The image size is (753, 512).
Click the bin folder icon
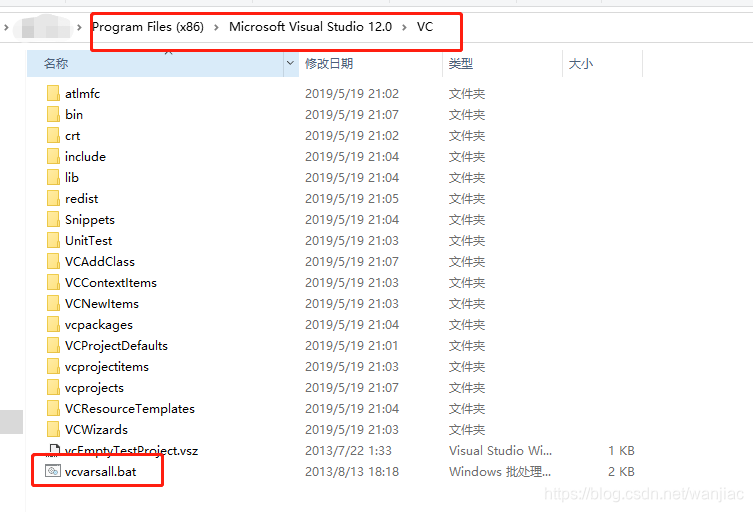click(54, 114)
